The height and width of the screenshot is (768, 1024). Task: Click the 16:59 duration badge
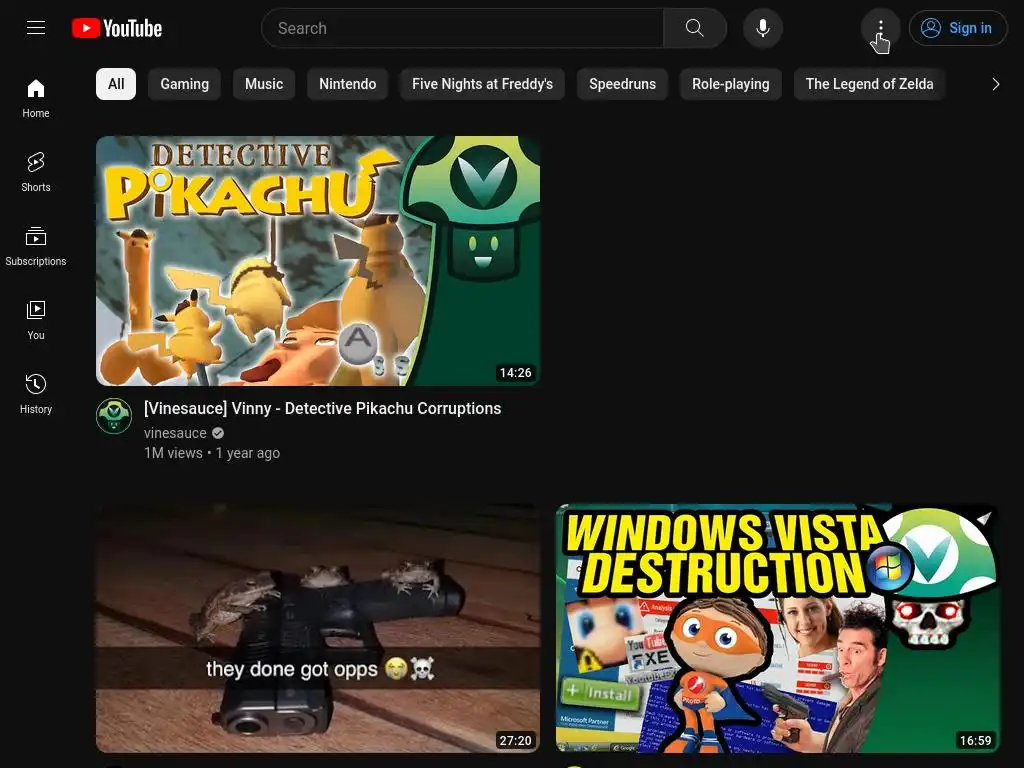pos(975,740)
